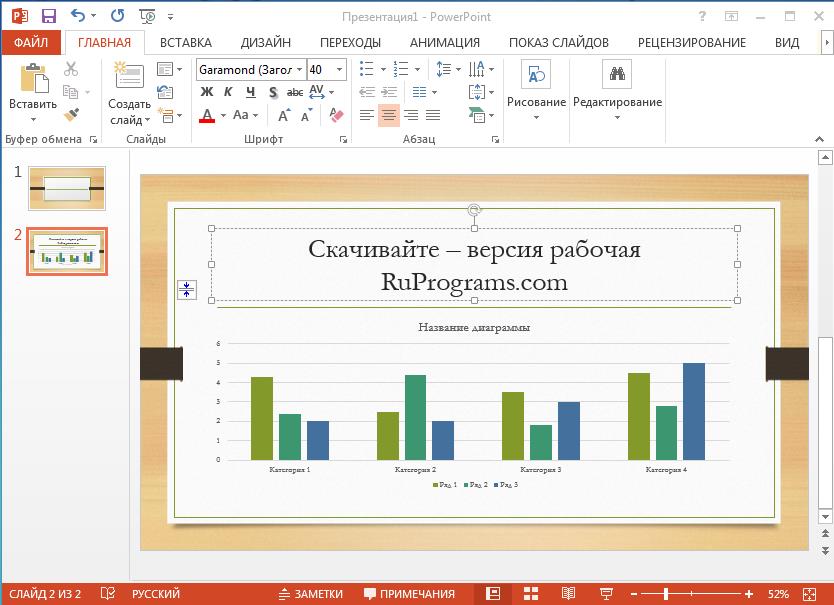Viewport: 834px width, 605px height.
Task: Select slide 1 thumbnail
Action: [x=67, y=188]
